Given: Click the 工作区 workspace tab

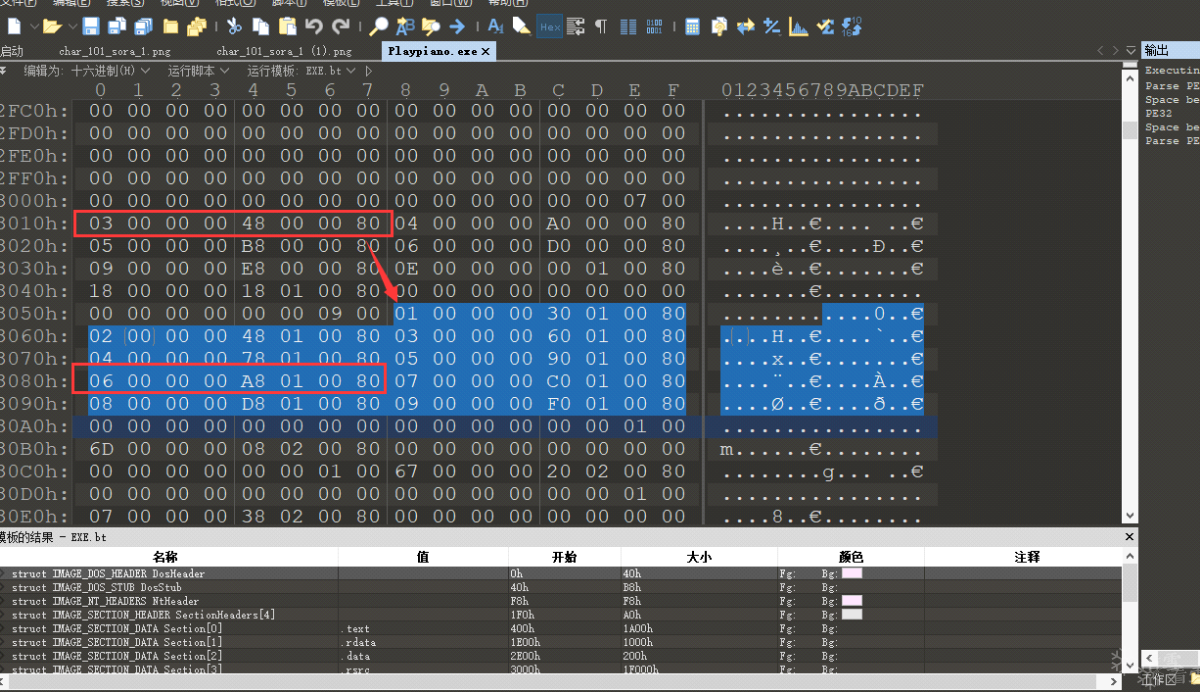Looking at the screenshot, I should coord(1160,680).
